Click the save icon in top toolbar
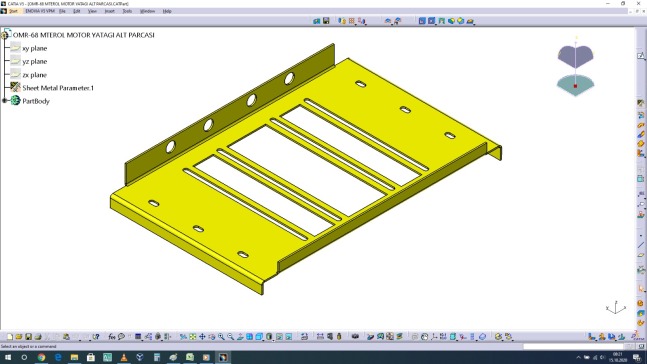The image size is (647, 364). [326, 21]
